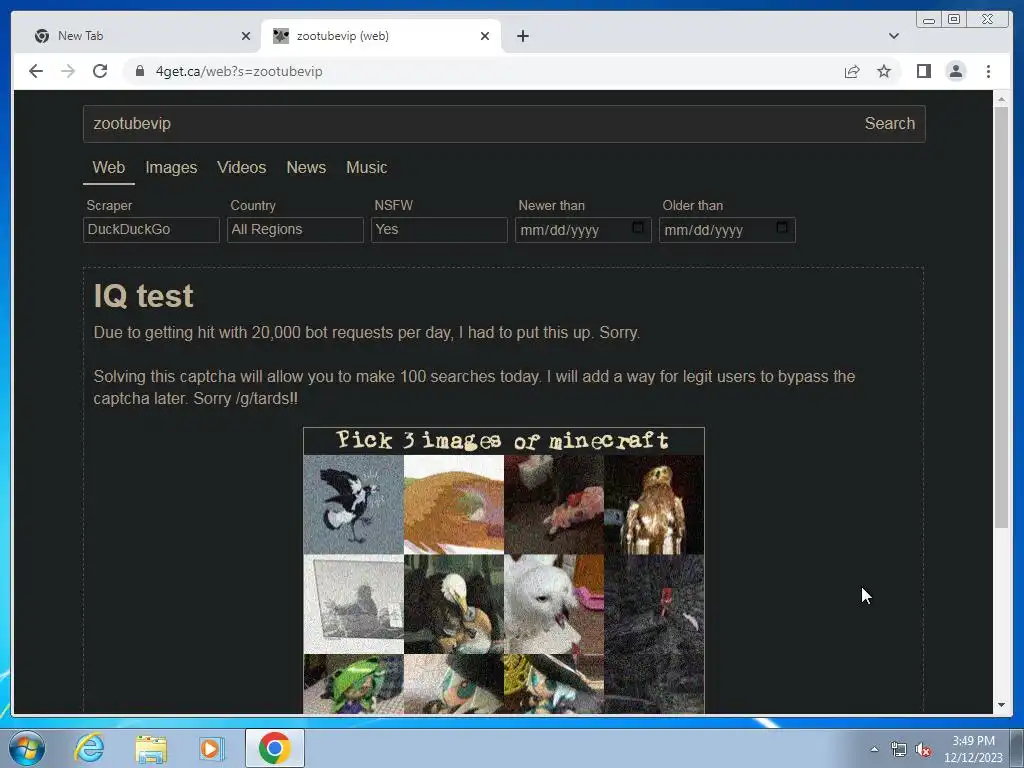View site information via the lock icon
1024x768 pixels.
pos(140,71)
